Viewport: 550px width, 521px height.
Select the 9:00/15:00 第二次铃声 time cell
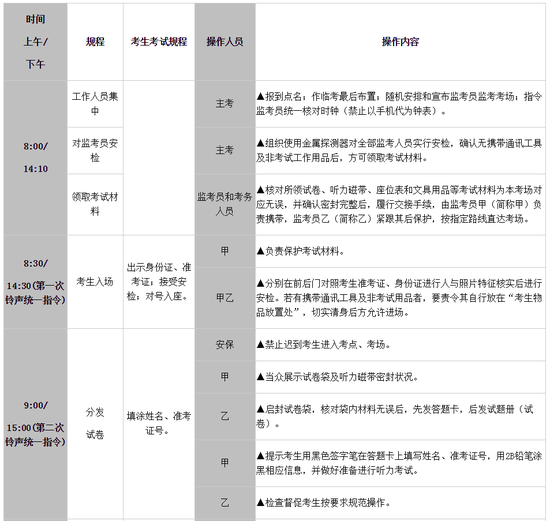click(x=35, y=424)
